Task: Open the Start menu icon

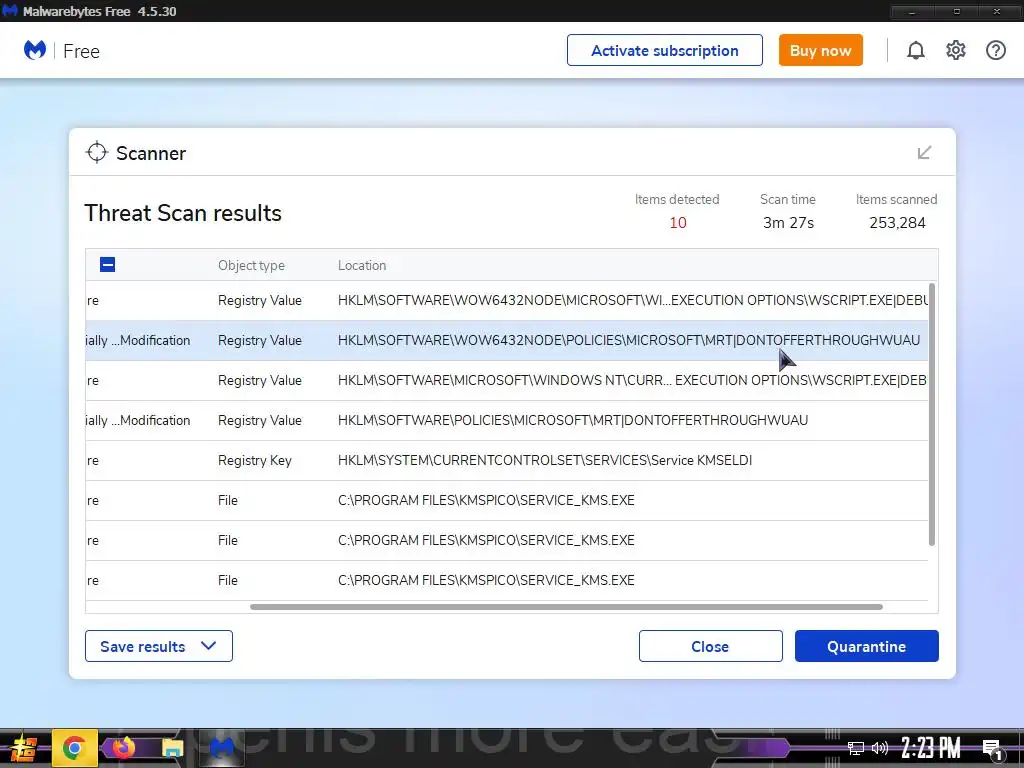Action: click(24, 749)
